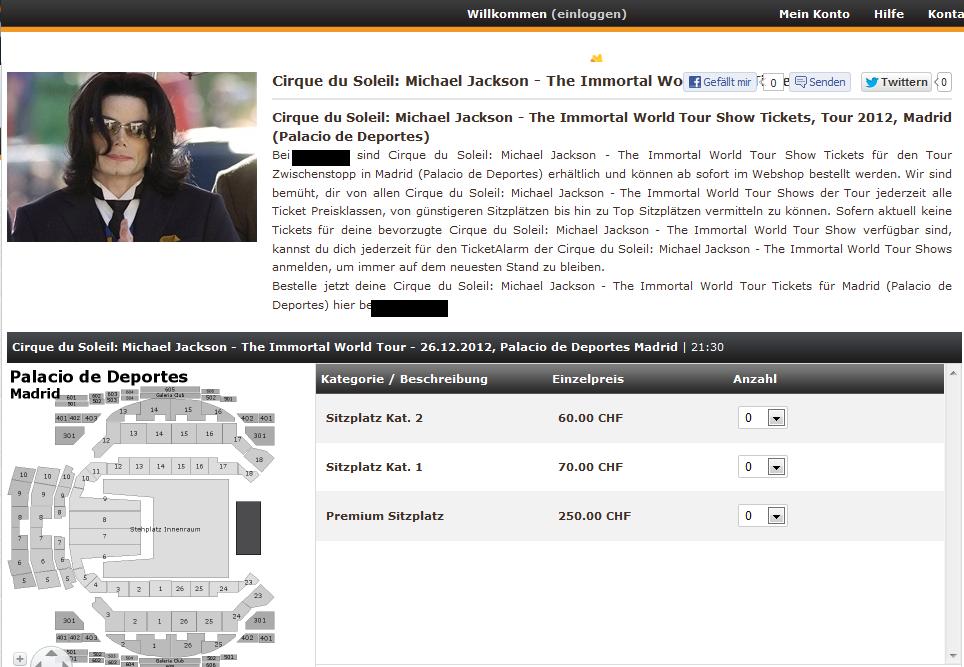
Task: Click the einloggen login link
Action: pos(589,14)
